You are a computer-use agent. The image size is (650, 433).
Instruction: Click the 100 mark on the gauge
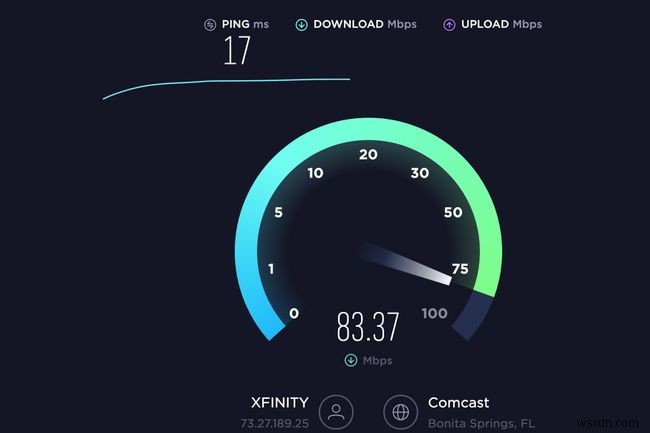[434, 313]
